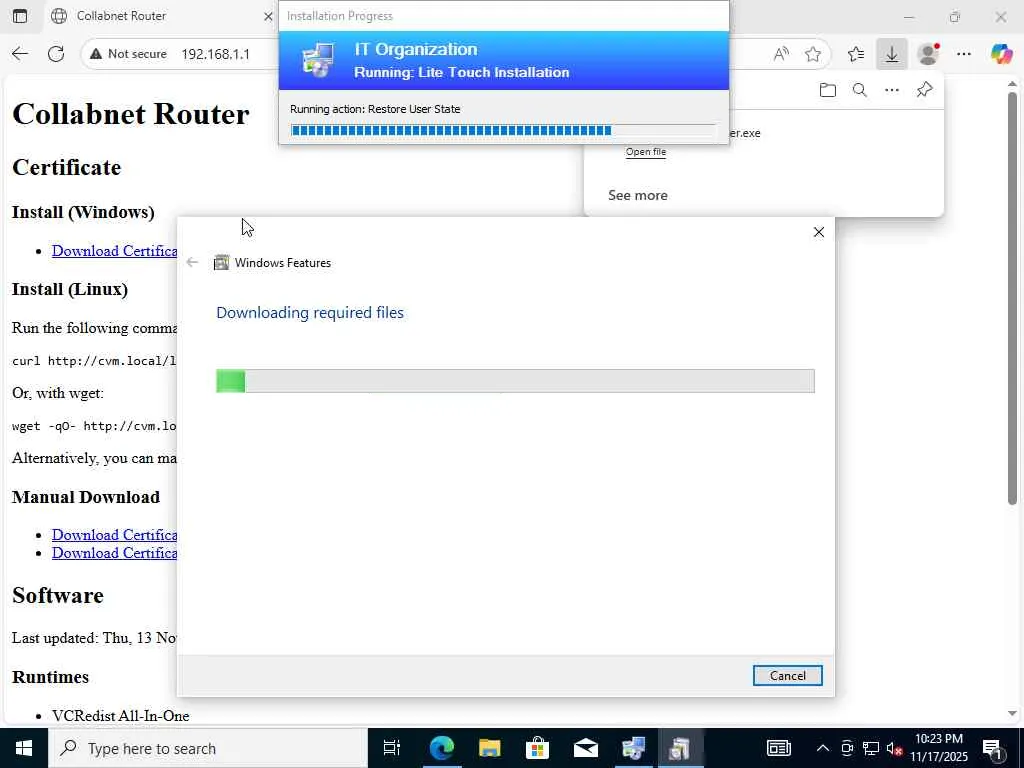Open the notification center icon
Screen dimensions: 1024x768
pos(993,748)
